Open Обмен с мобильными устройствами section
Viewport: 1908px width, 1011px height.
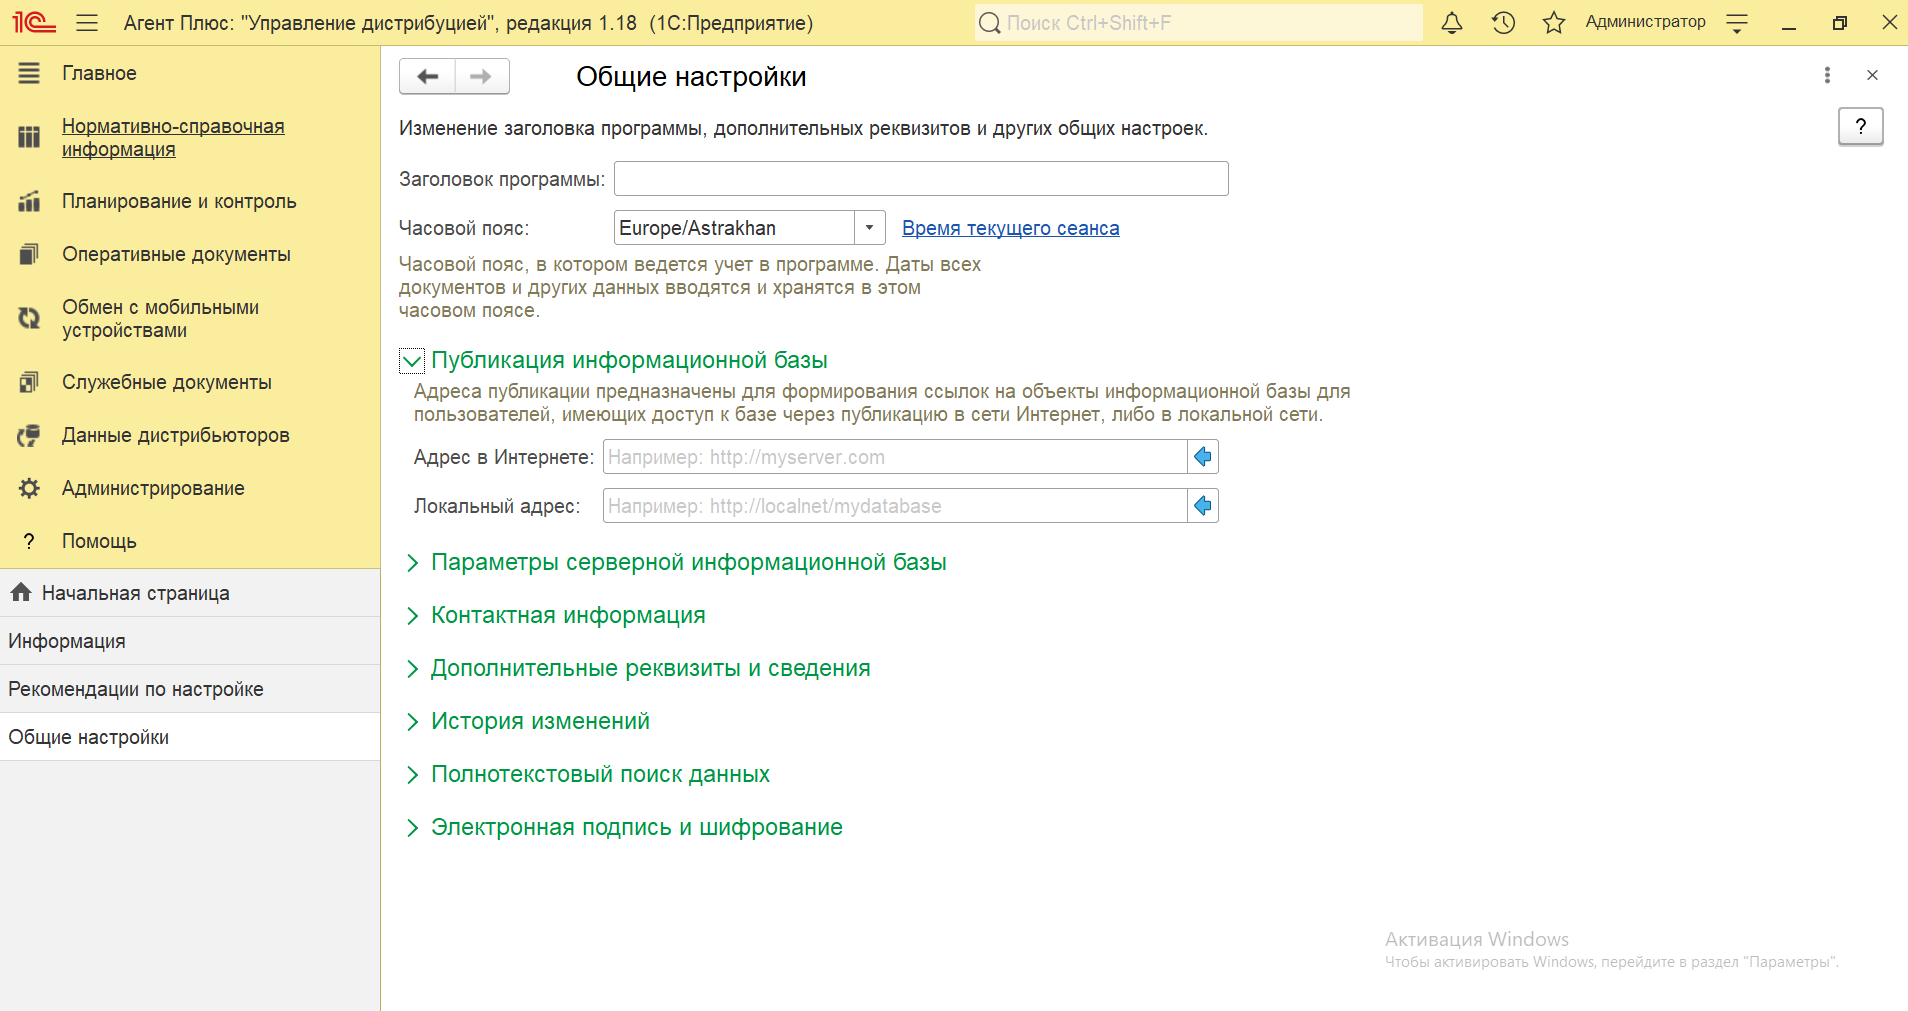(160, 318)
